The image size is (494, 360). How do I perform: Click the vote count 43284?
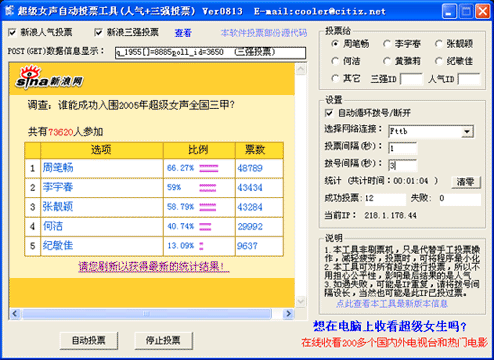point(250,207)
